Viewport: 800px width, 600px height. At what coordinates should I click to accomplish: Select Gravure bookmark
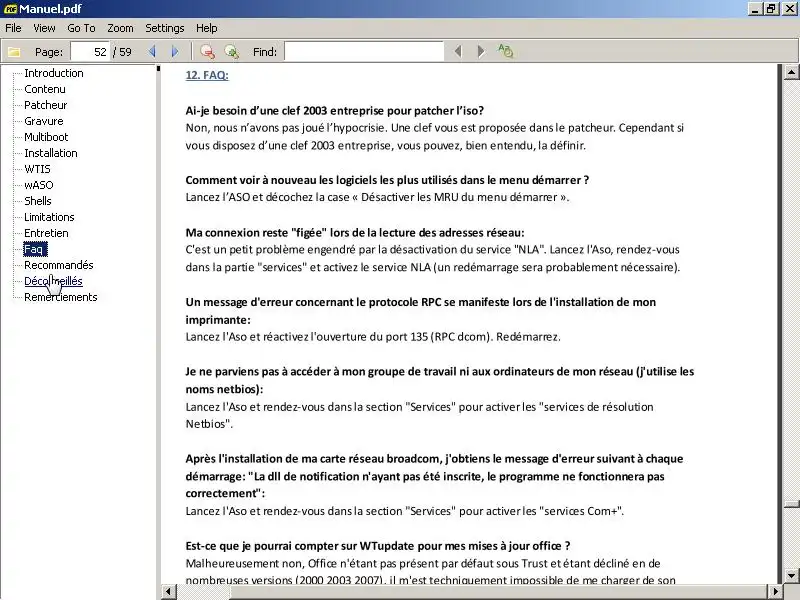coord(44,121)
